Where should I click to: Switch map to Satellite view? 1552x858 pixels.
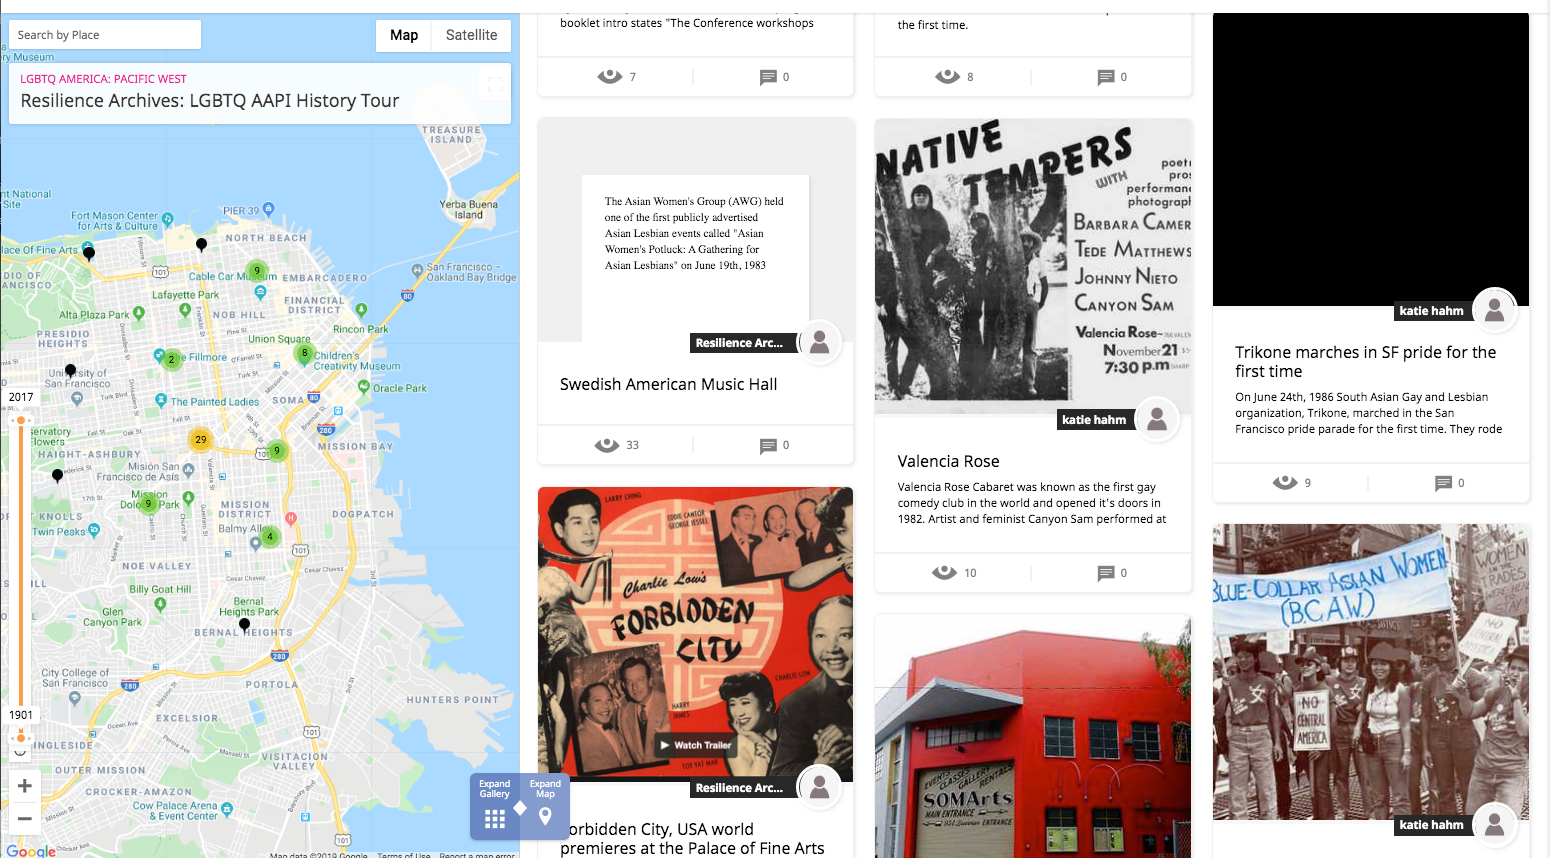coord(471,35)
